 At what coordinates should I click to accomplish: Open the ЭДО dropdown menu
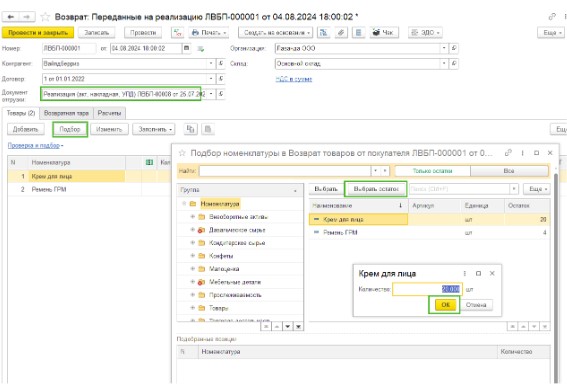pos(425,33)
